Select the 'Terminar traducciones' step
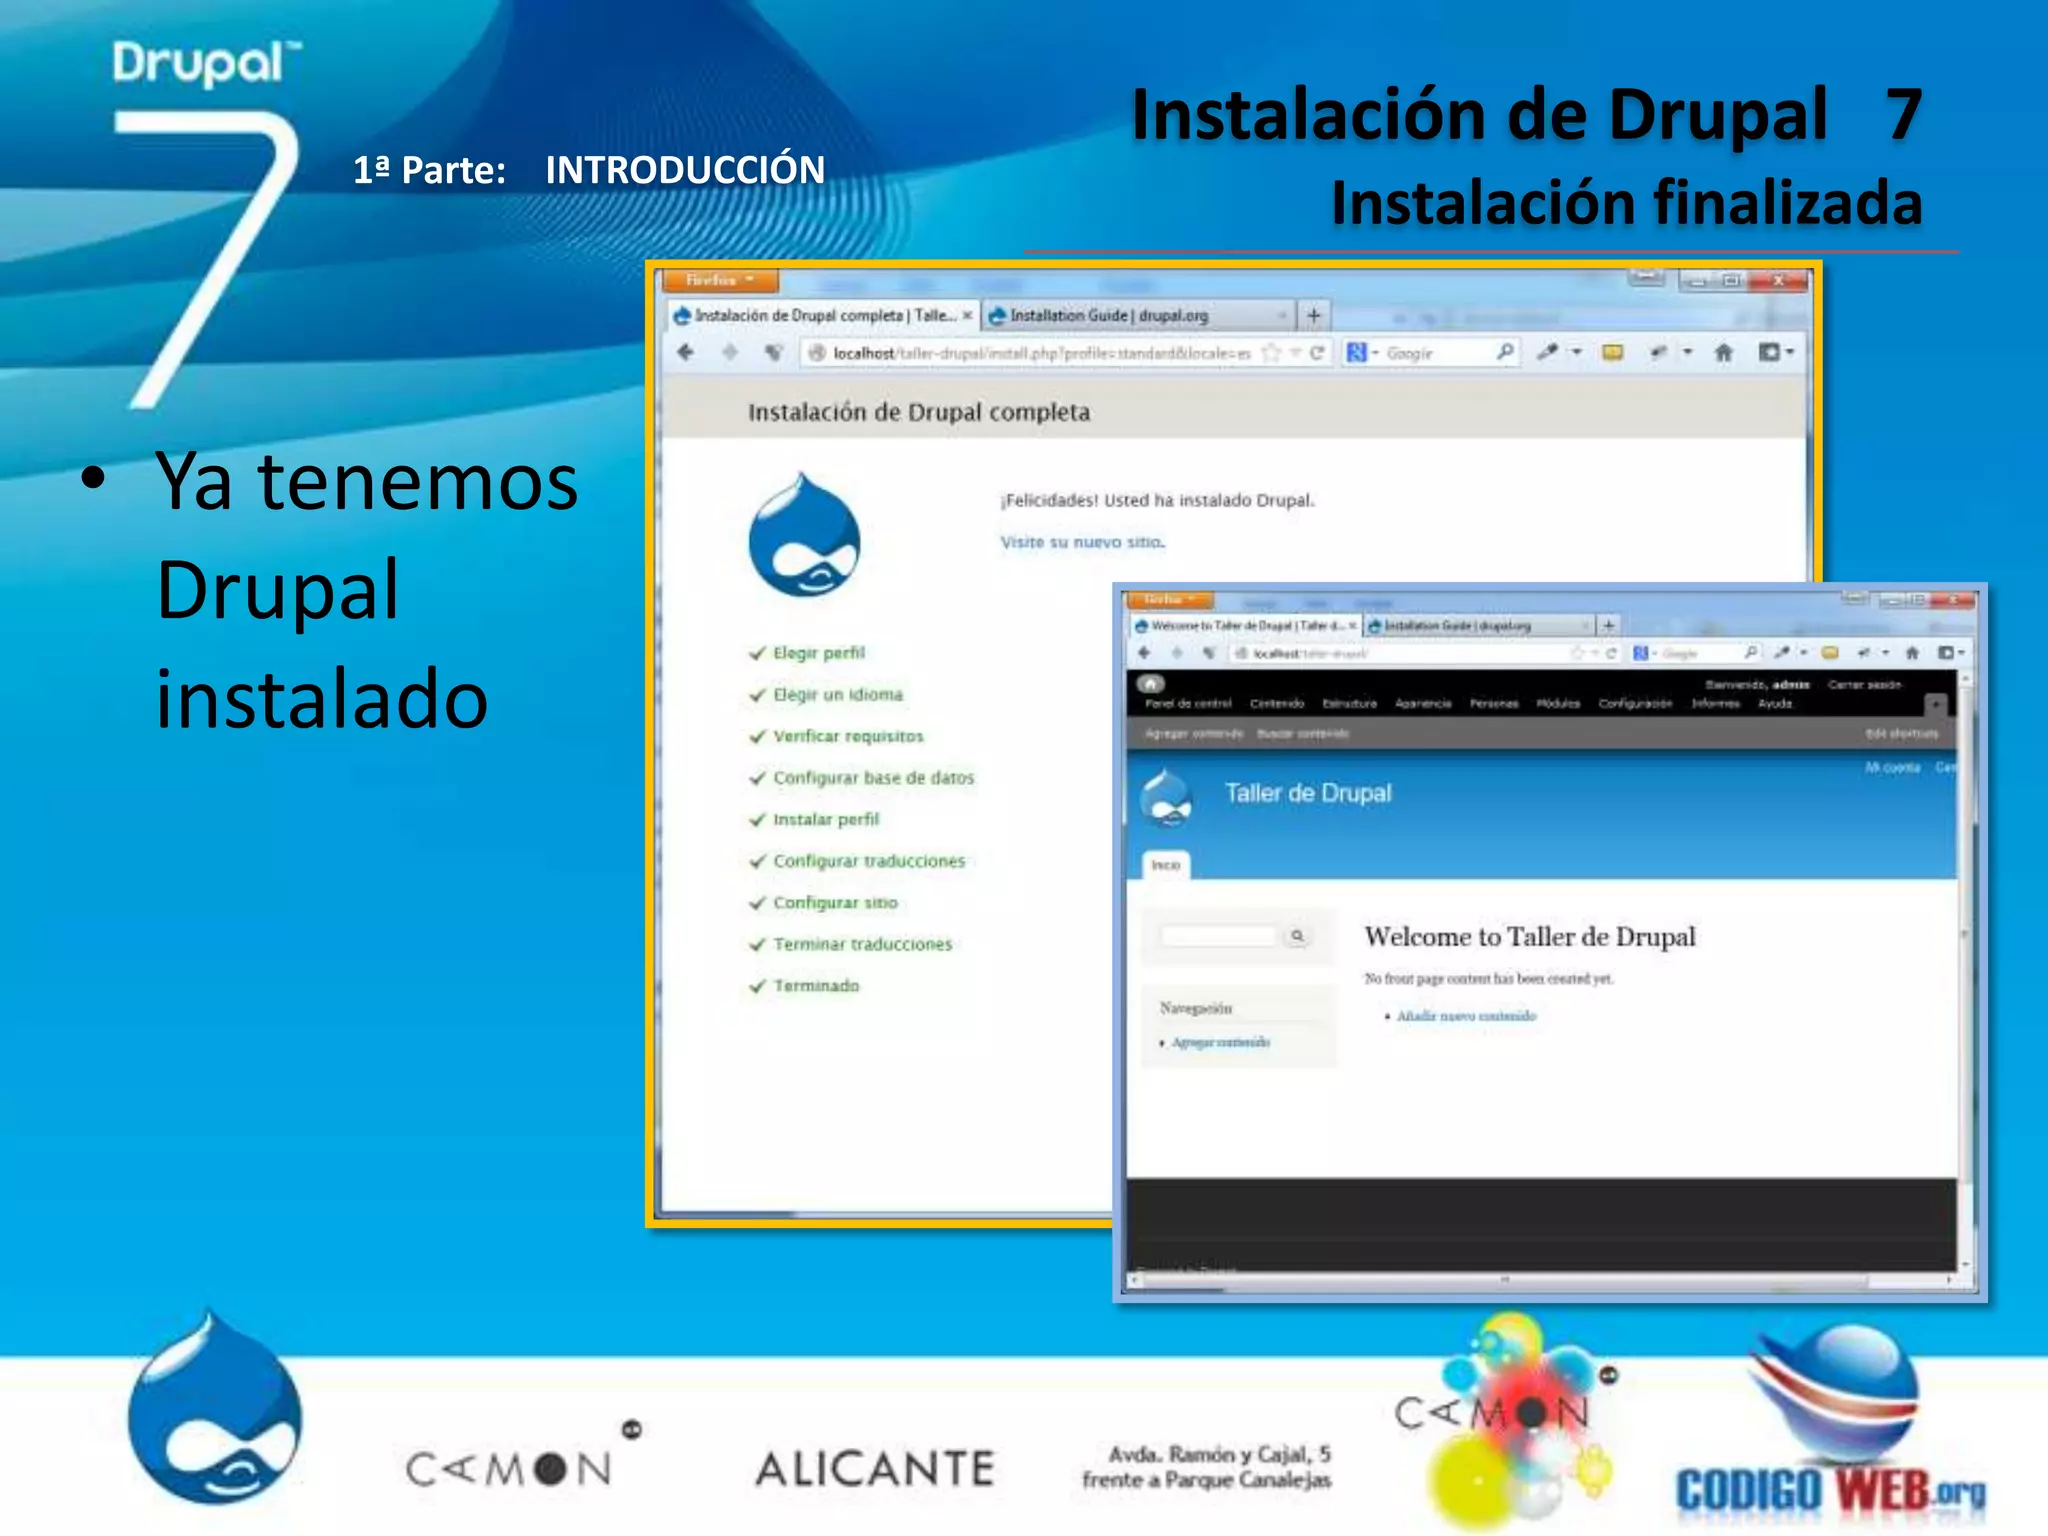The height and width of the screenshot is (1536, 2048). (x=862, y=945)
